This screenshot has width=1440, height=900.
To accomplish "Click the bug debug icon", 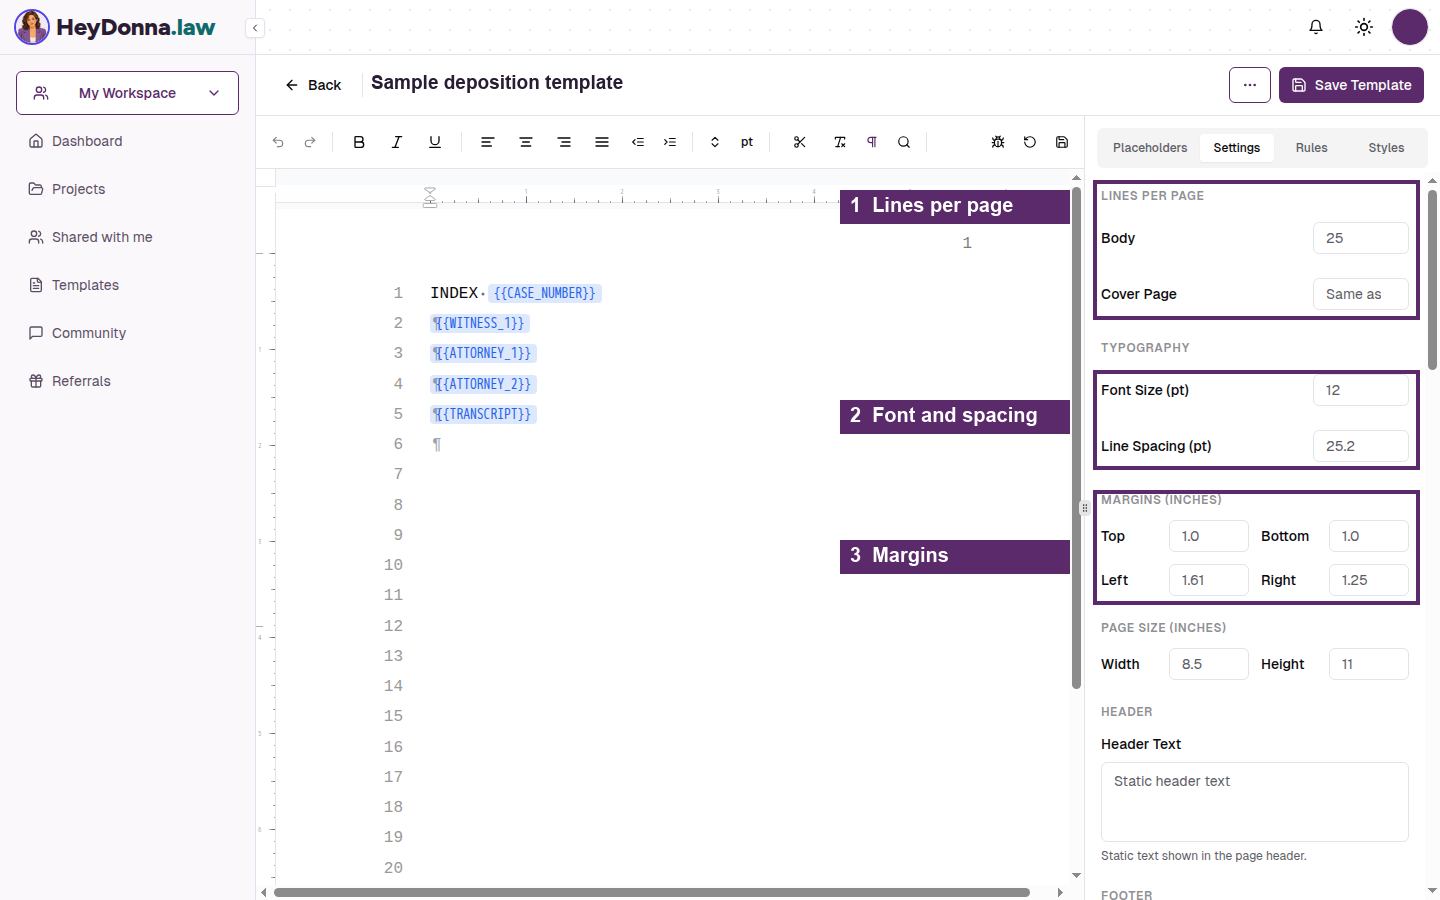I will [x=998, y=142].
